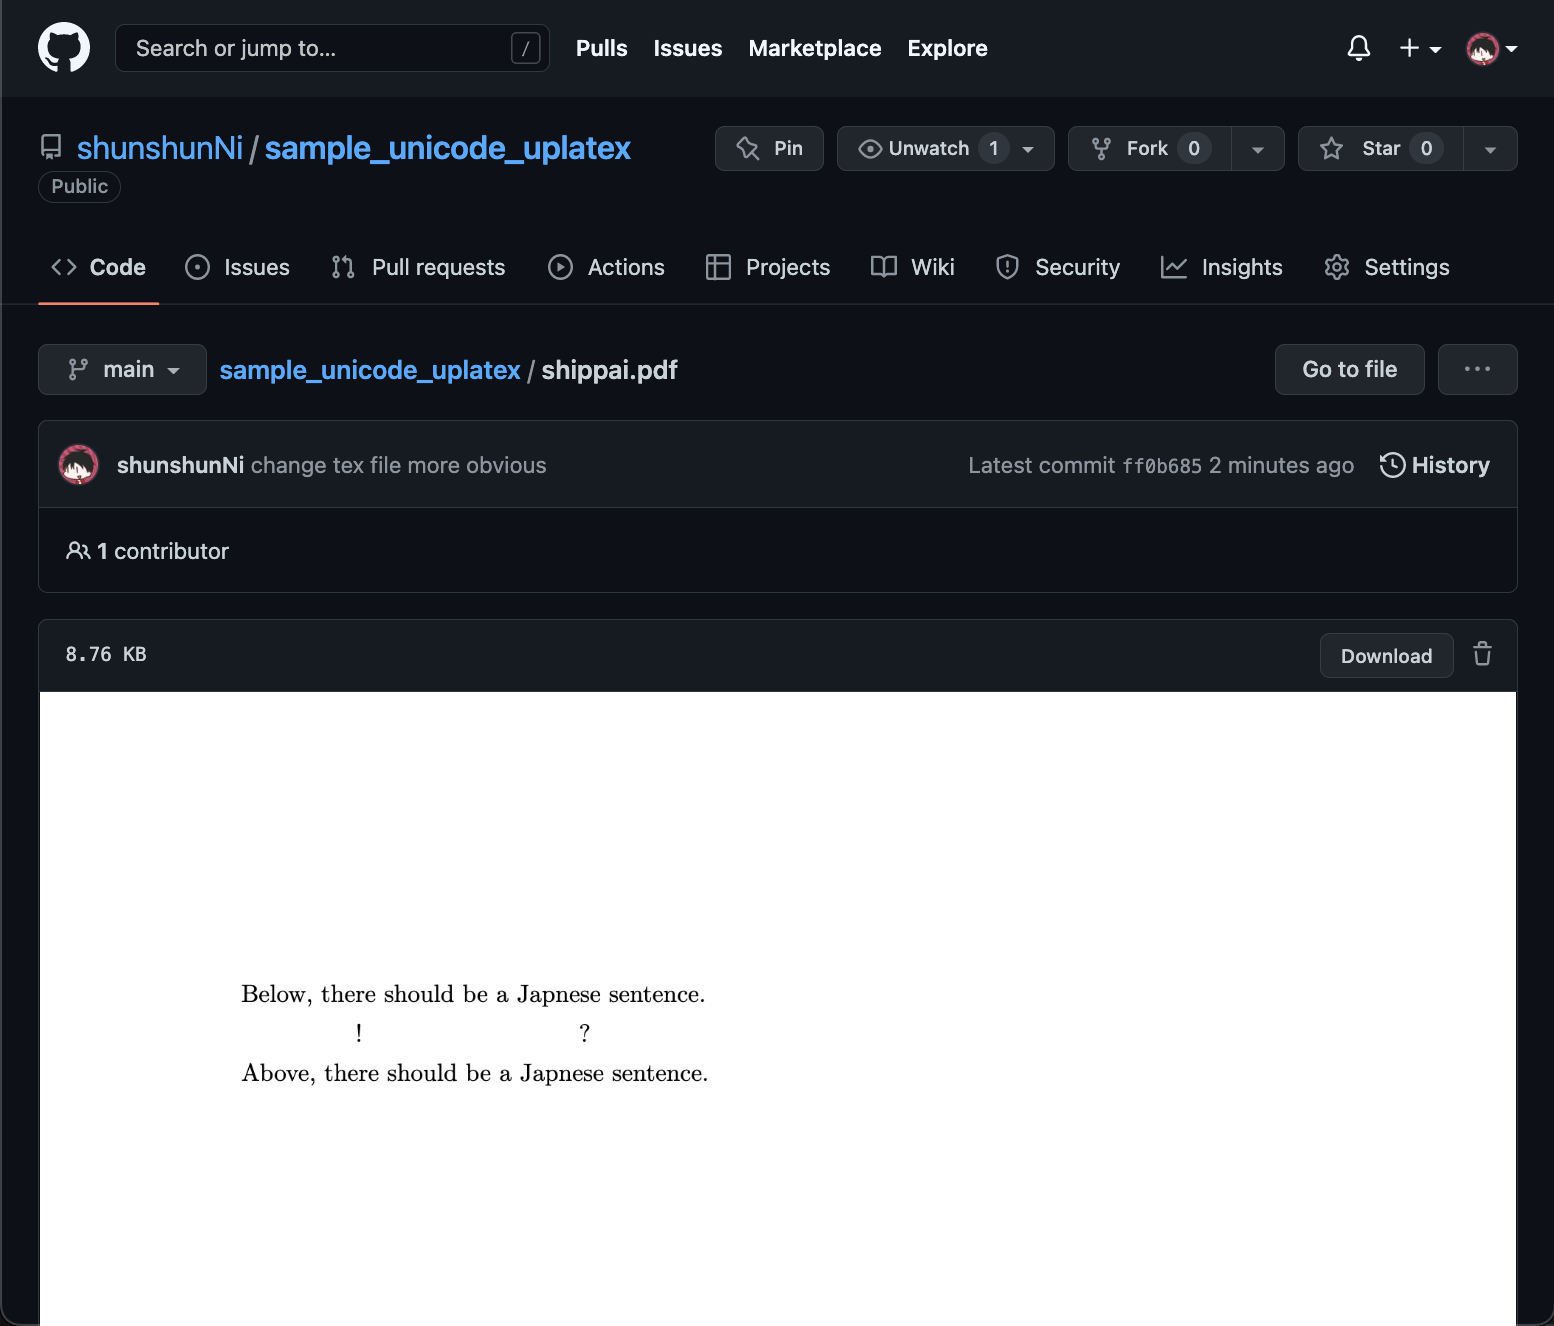The width and height of the screenshot is (1554, 1326).
Task: Go to Explore
Action: point(947,48)
